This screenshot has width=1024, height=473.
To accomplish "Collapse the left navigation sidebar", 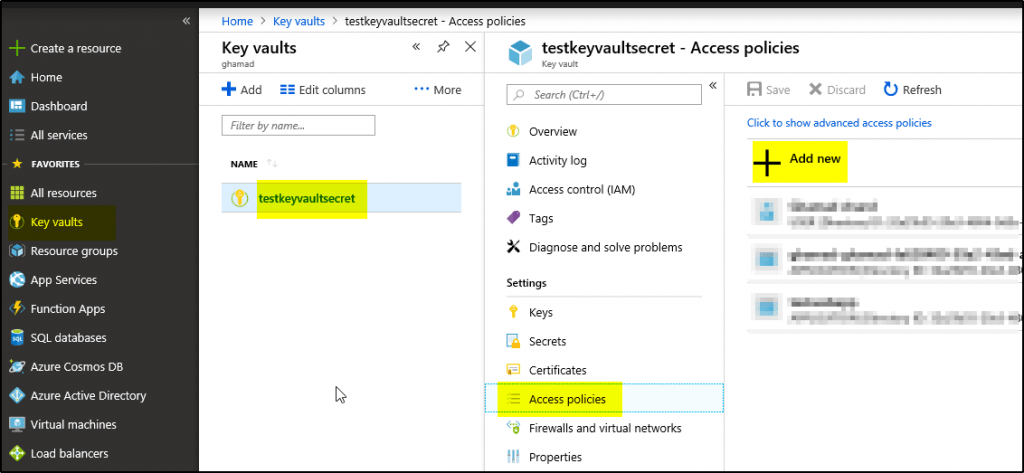I will point(186,21).
